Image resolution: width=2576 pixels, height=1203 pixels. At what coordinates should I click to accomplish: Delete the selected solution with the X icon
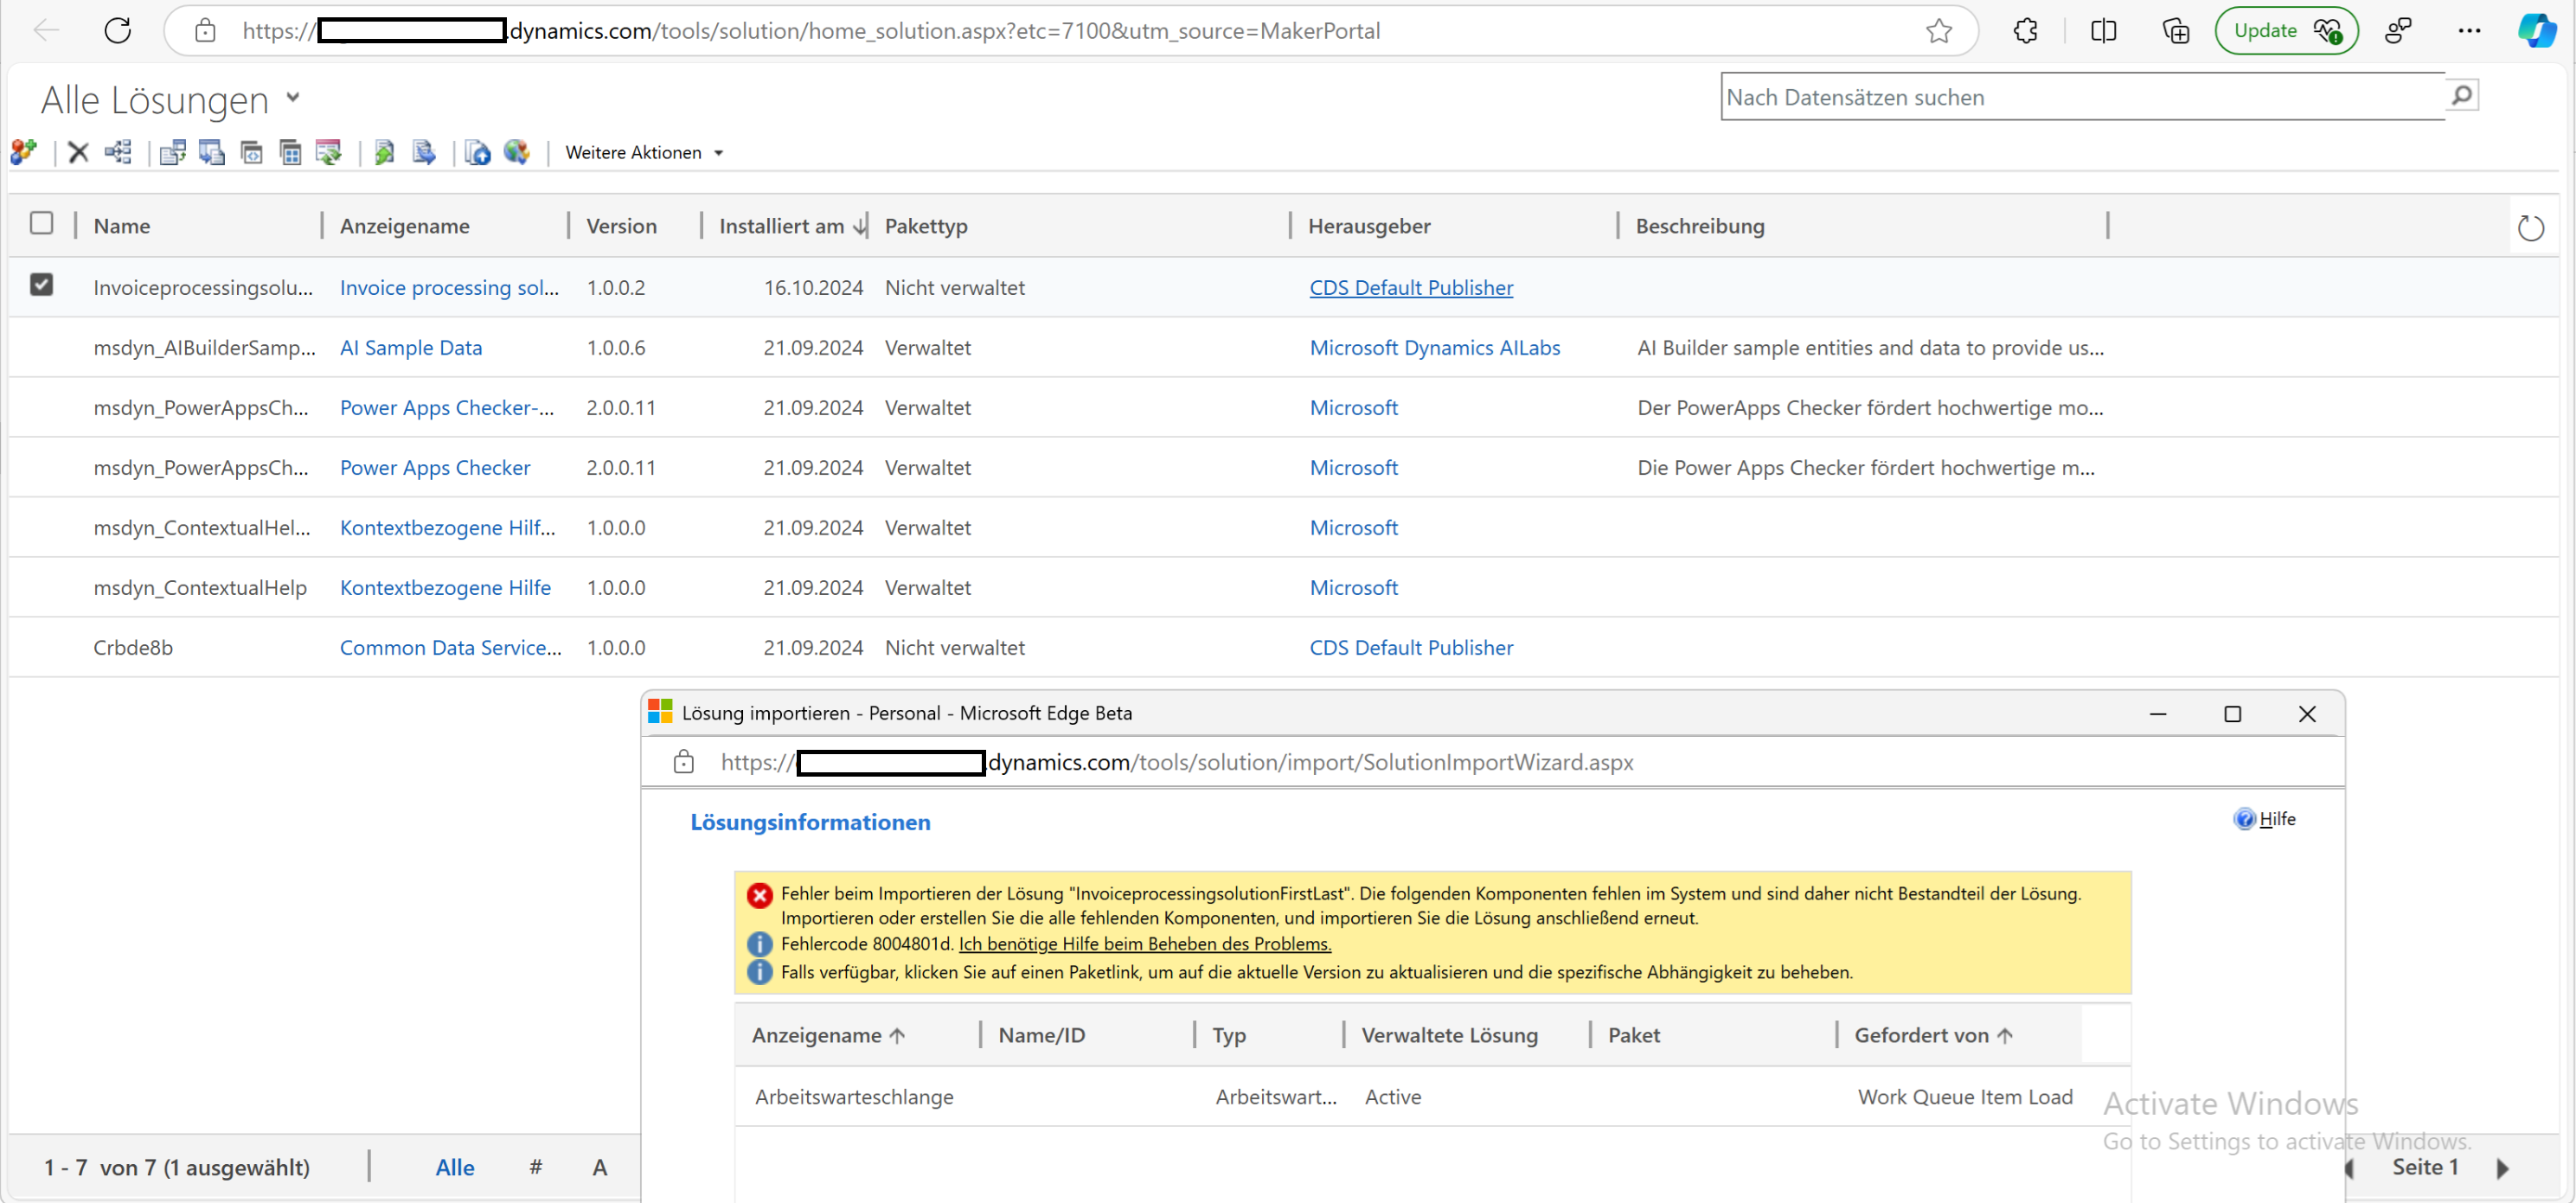pos(77,152)
